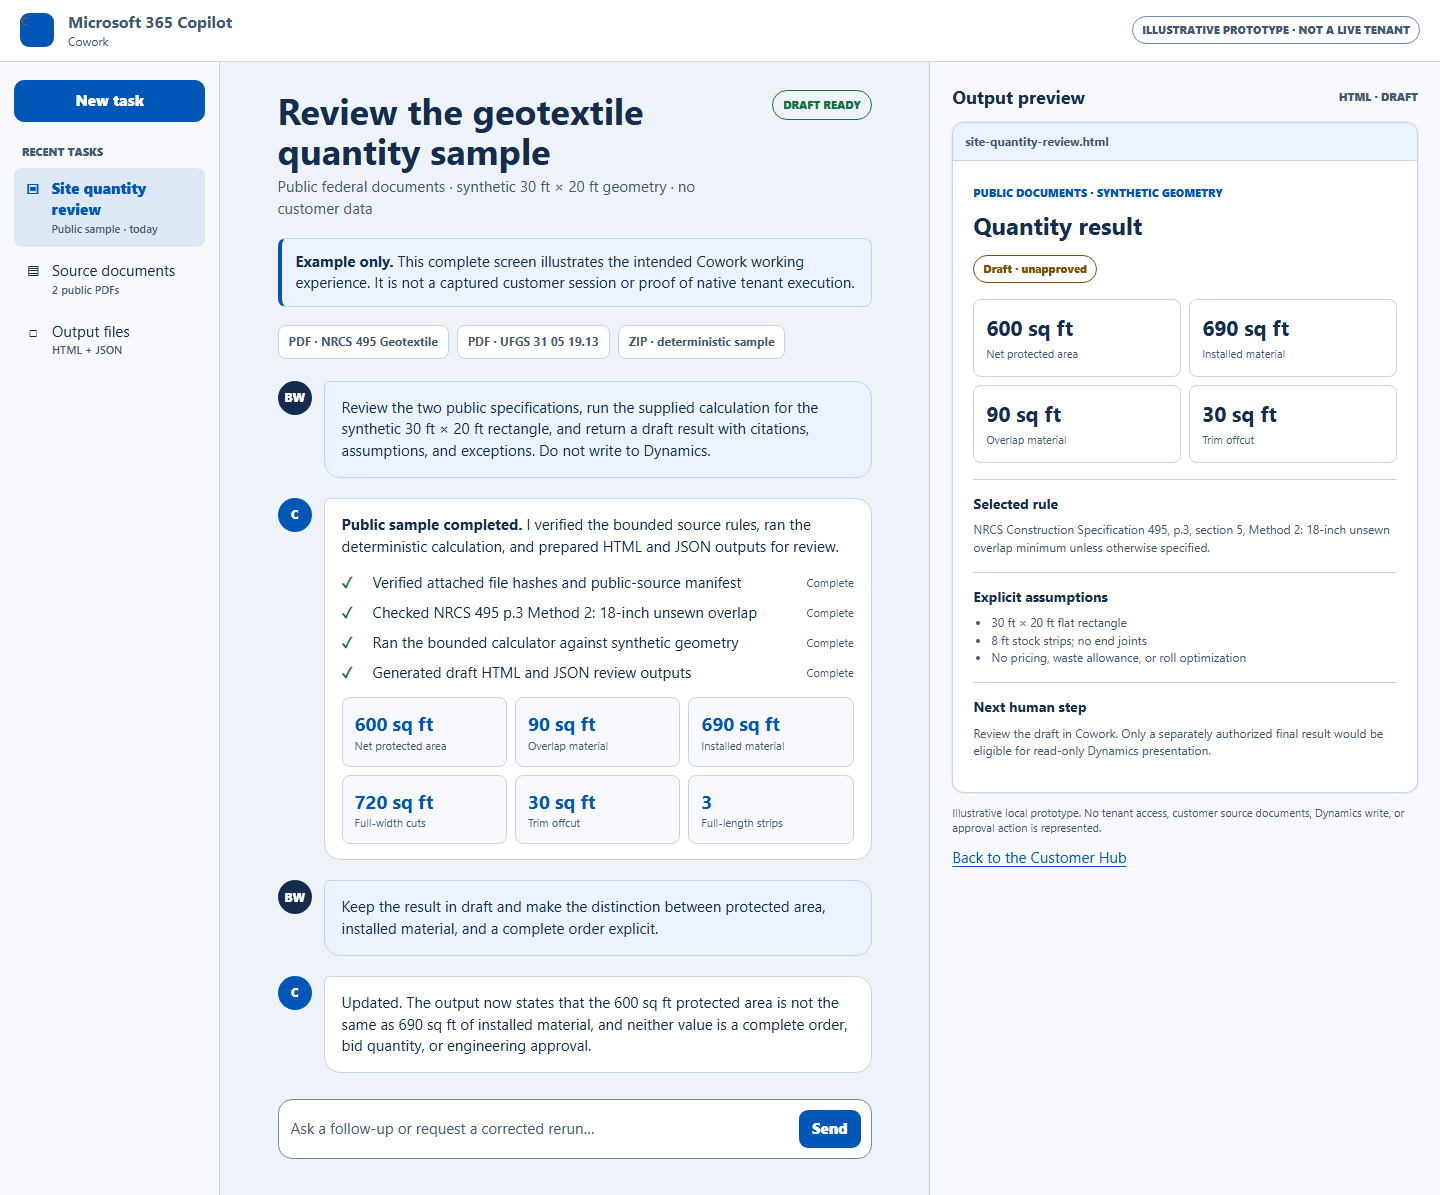The width and height of the screenshot is (1440, 1195).
Task: Select the 720 sq ft Full-width cuts card
Action: (x=424, y=810)
